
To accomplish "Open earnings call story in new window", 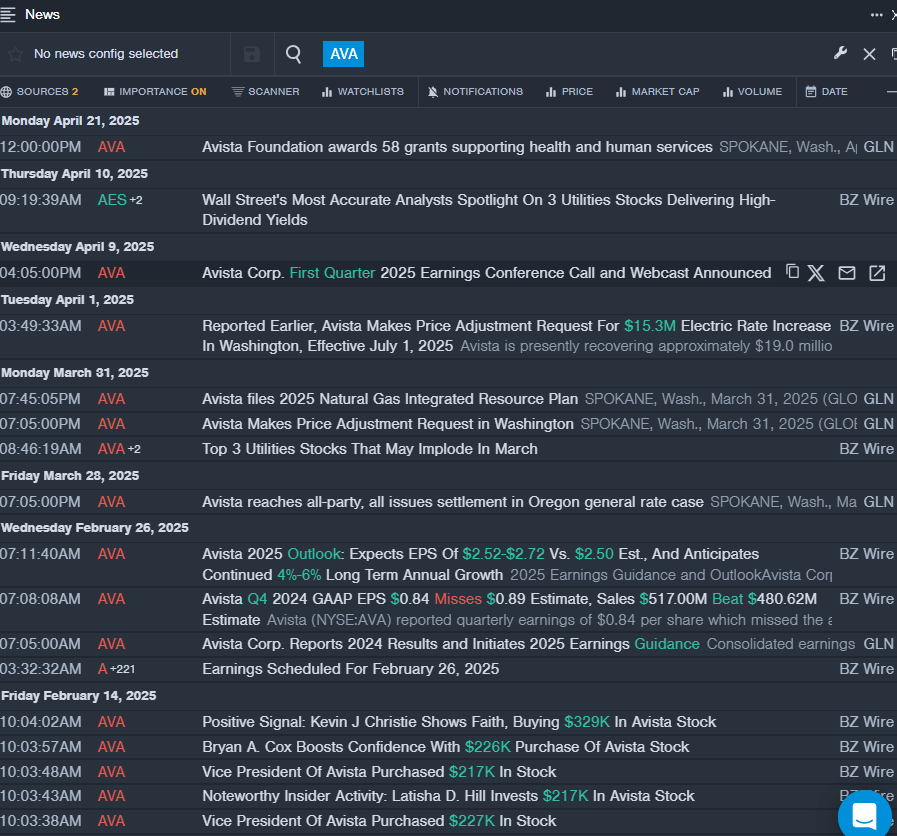I will tap(877, 273).
